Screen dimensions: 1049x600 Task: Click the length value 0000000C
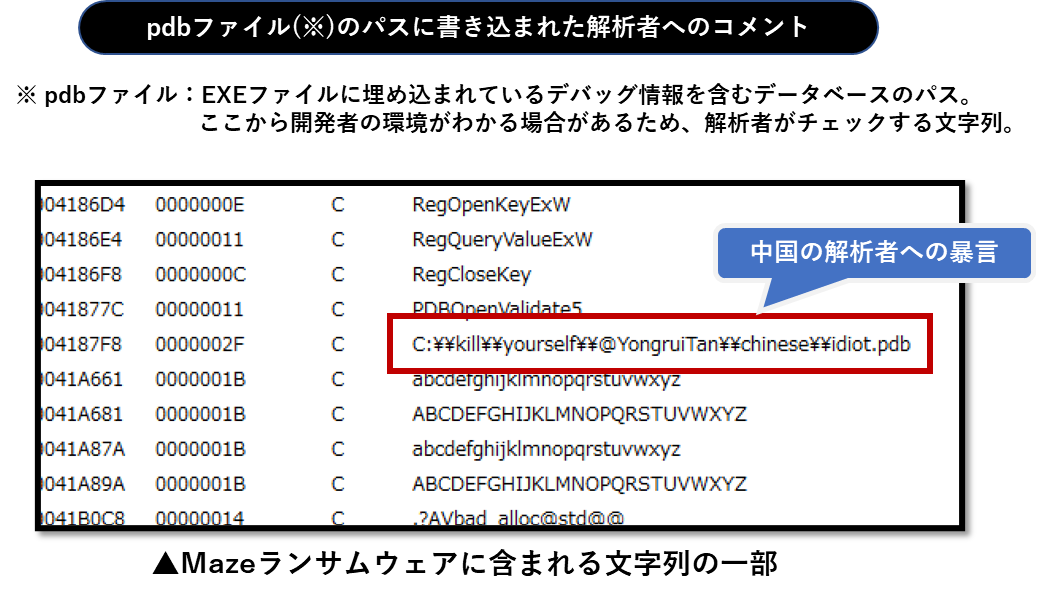click(x=200, y=274)
